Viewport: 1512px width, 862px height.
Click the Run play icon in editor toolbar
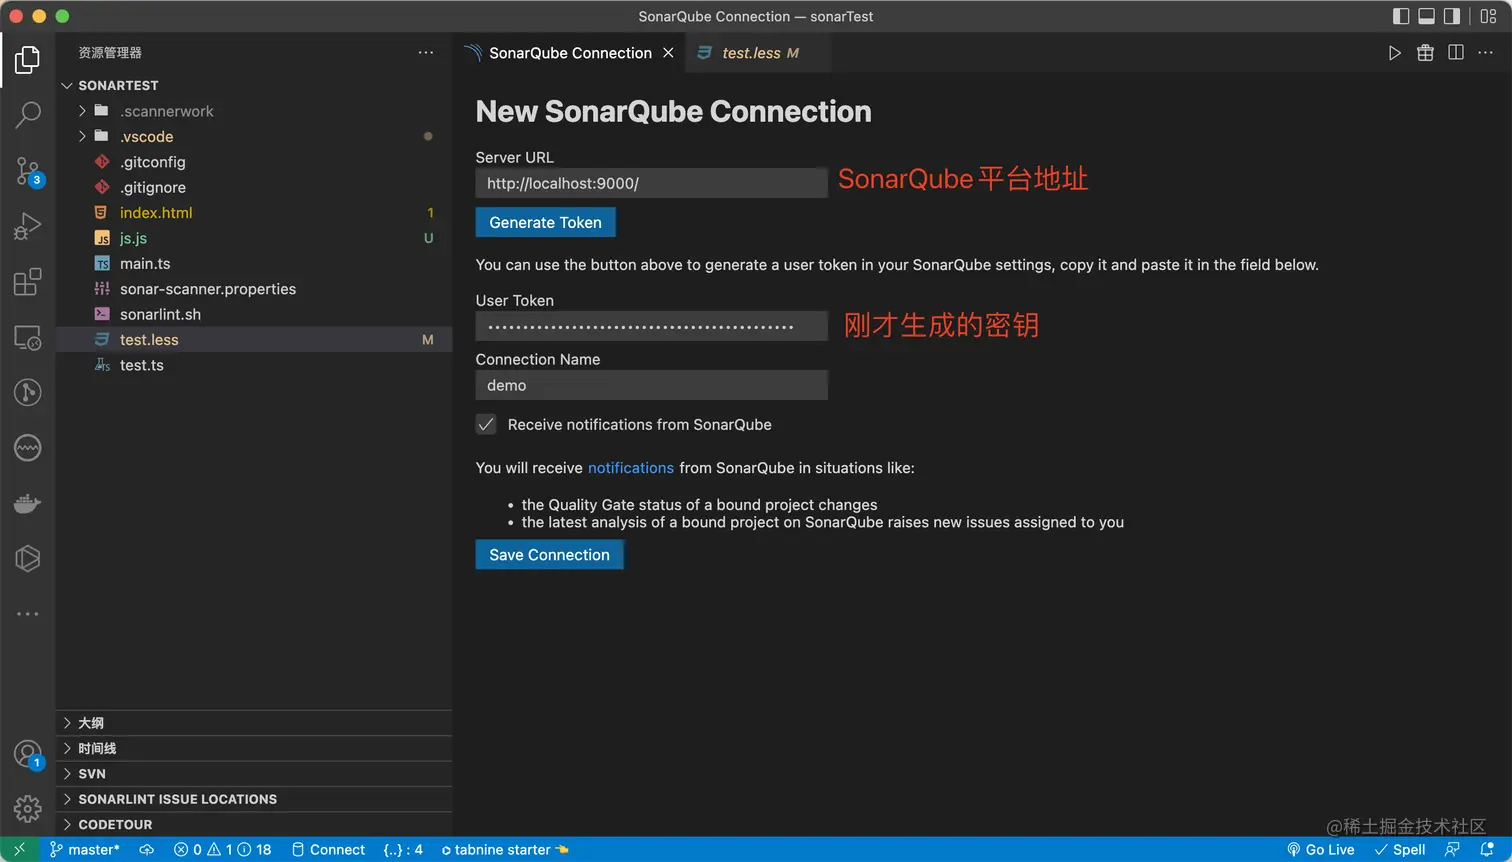[x=1394, y=53]
